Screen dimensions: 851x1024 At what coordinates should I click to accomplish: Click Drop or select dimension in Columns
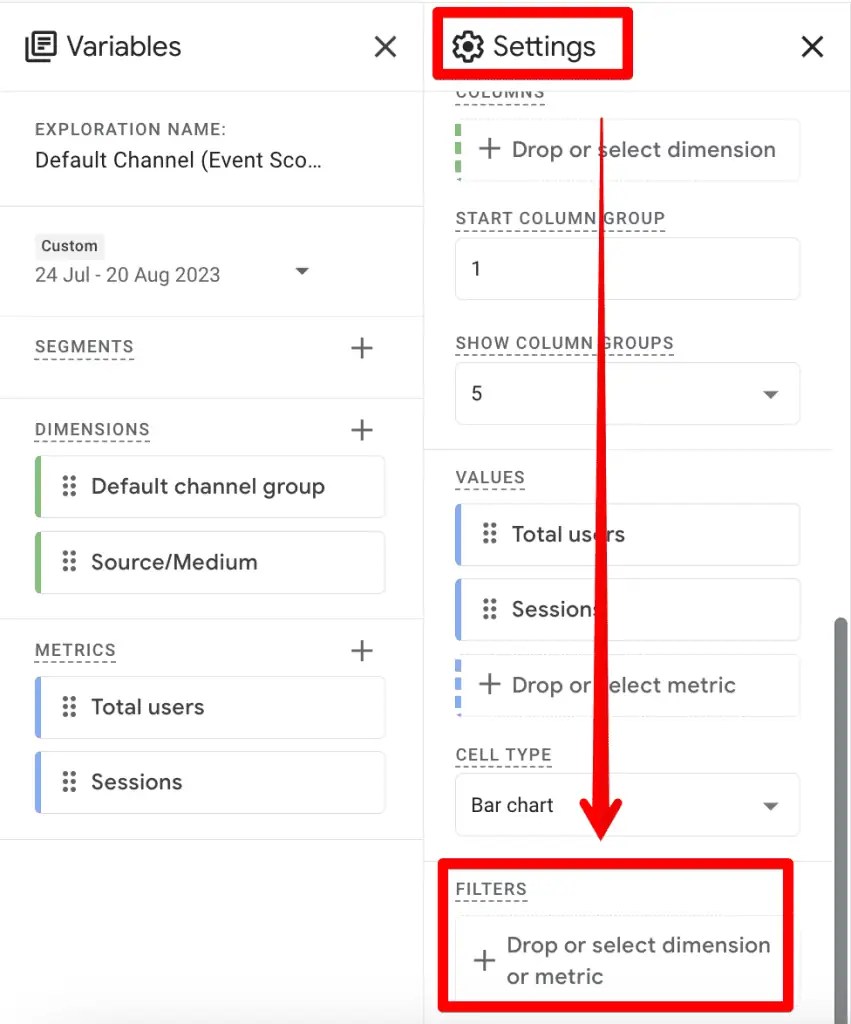click(x=629, y=150)
